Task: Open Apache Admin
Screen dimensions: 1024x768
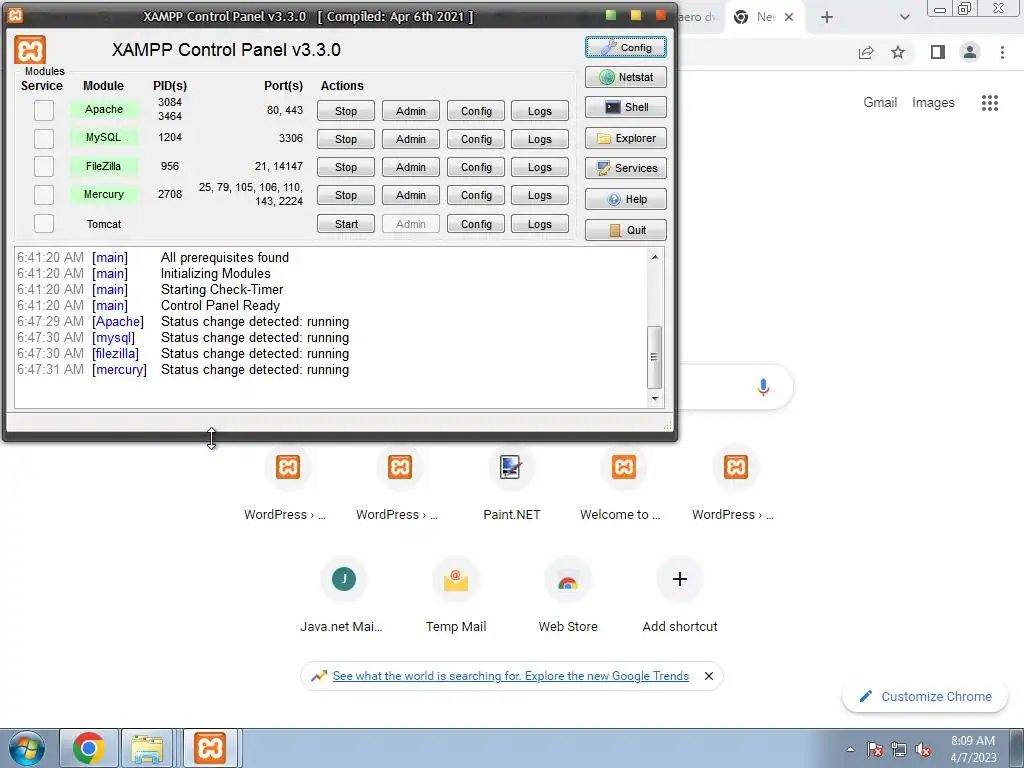Action: [x=411, y=111]
